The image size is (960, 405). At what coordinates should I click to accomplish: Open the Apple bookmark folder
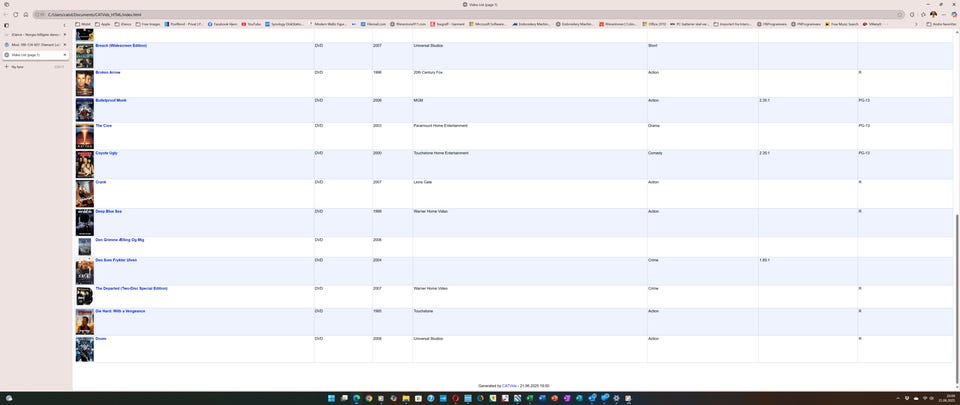tap(102, 24)
